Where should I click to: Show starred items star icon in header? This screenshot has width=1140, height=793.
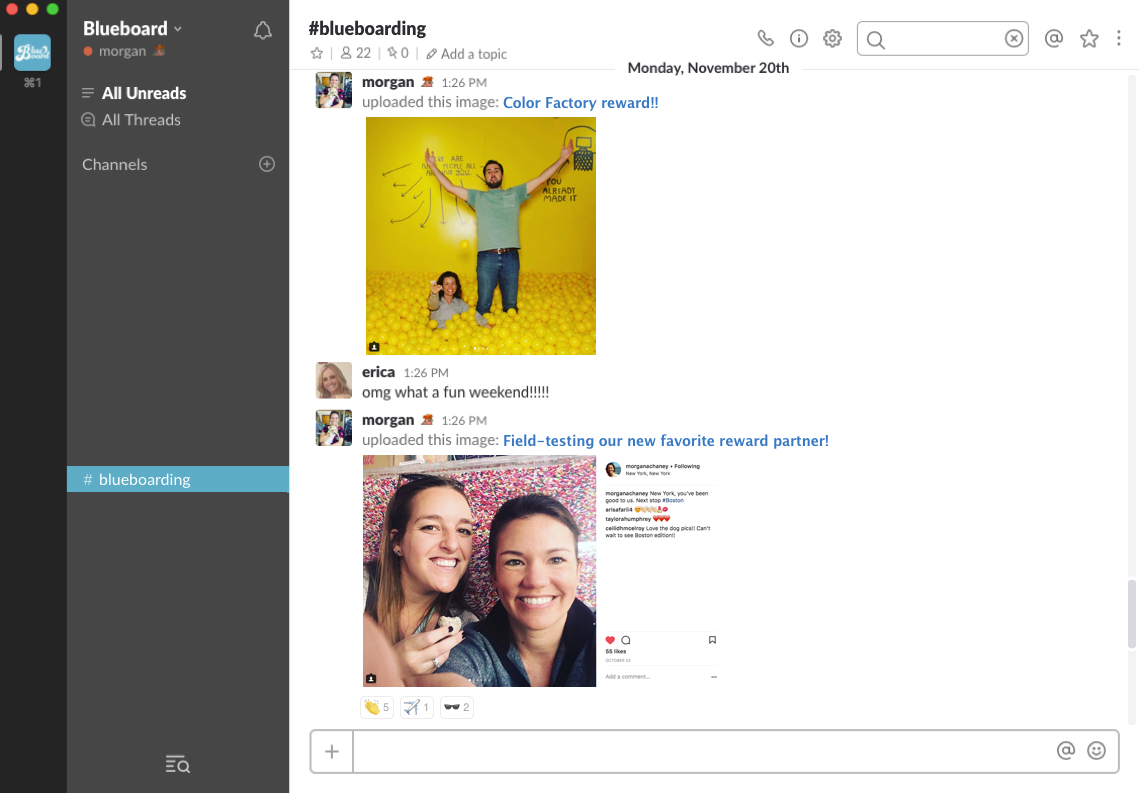click(x=1088, y=38)
